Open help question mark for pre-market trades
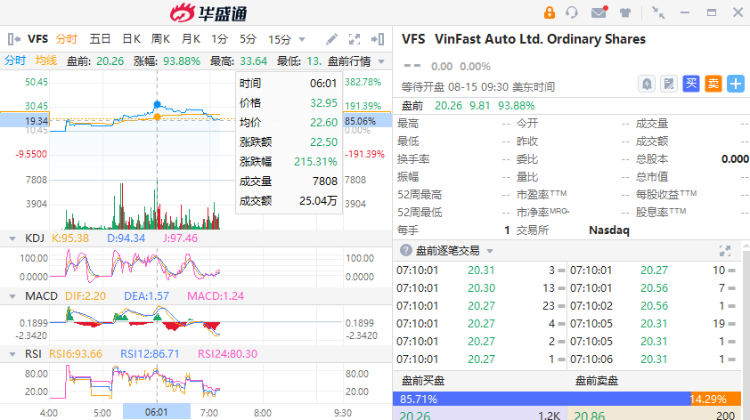This screenshot has width=750, height=420. [406, 250]
